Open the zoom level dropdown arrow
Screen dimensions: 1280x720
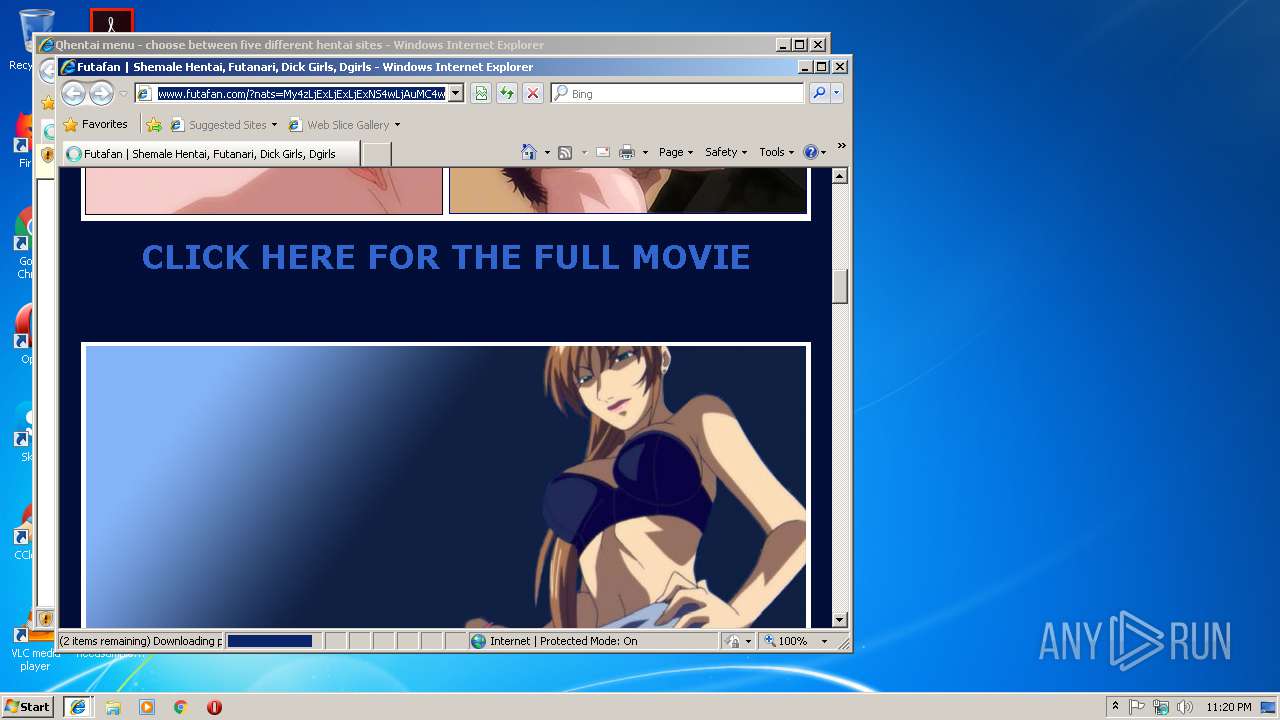pyautogui.click(x=825, y=641)
